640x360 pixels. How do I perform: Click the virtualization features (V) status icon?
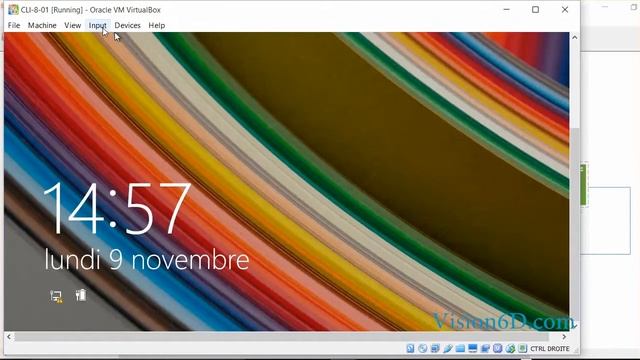[497, 349]
